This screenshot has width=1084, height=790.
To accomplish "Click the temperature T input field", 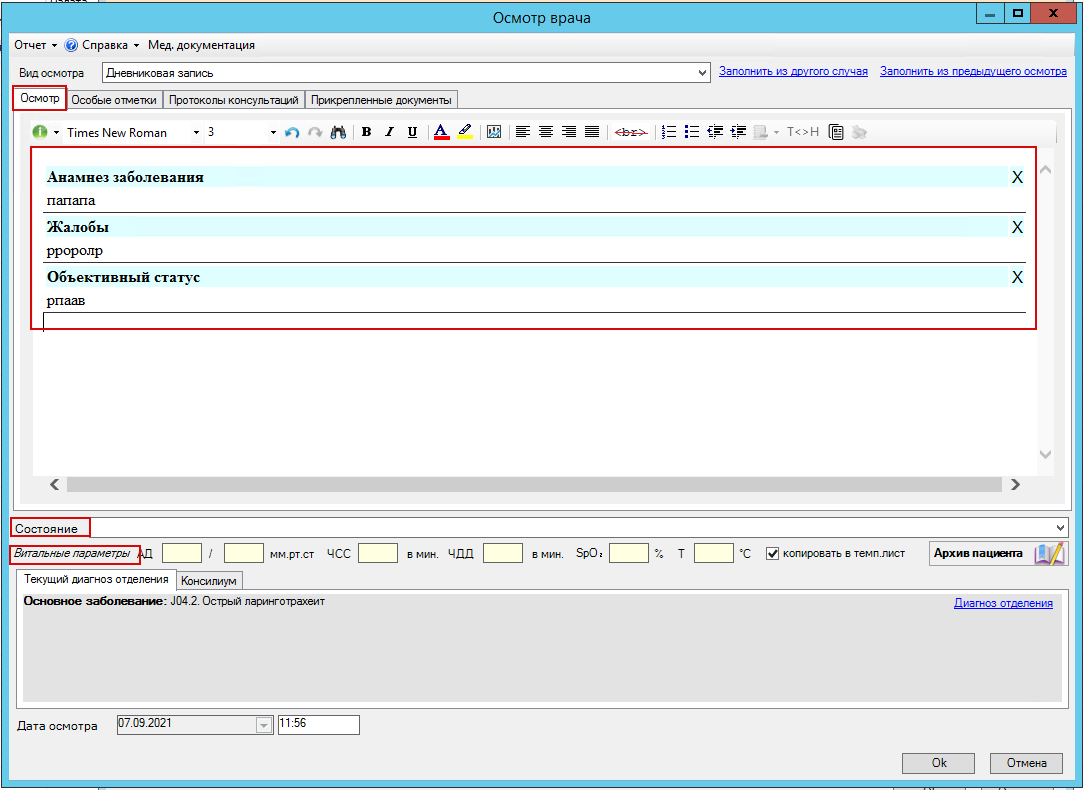I will click(x=713, y=553).
